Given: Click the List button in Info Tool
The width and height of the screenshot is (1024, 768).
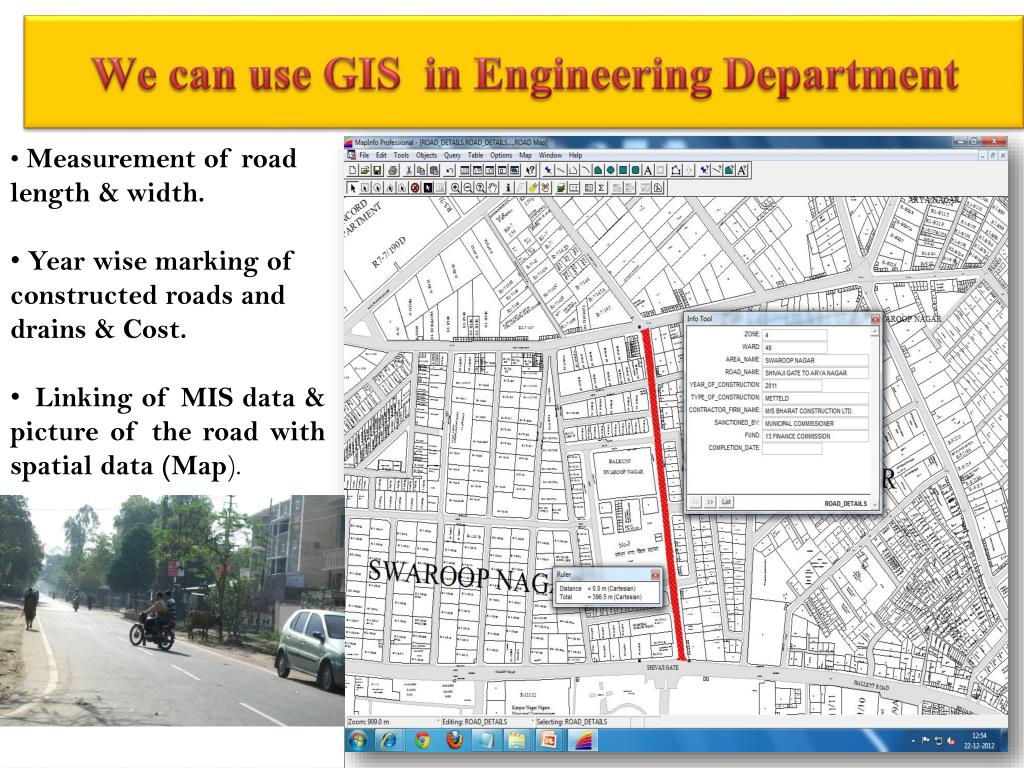Looking at the screenshot, I should click(726, 502).
